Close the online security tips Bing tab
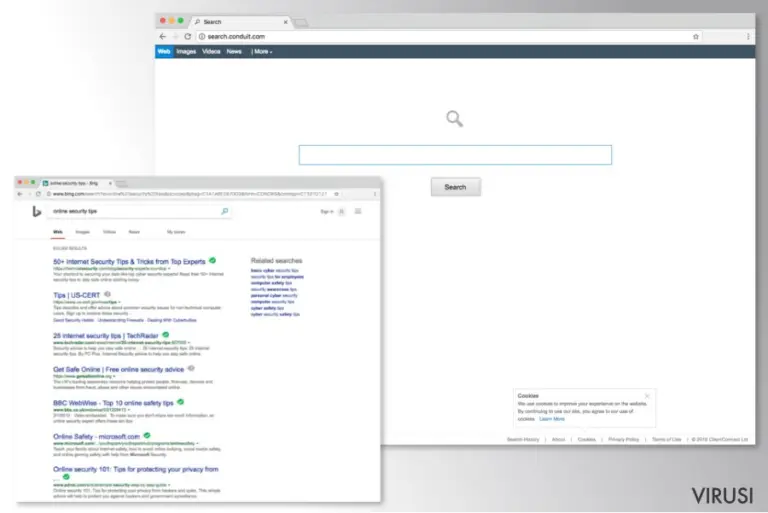Screen dimensions: 768x513 pyautogui.click(x=110, y=183)
